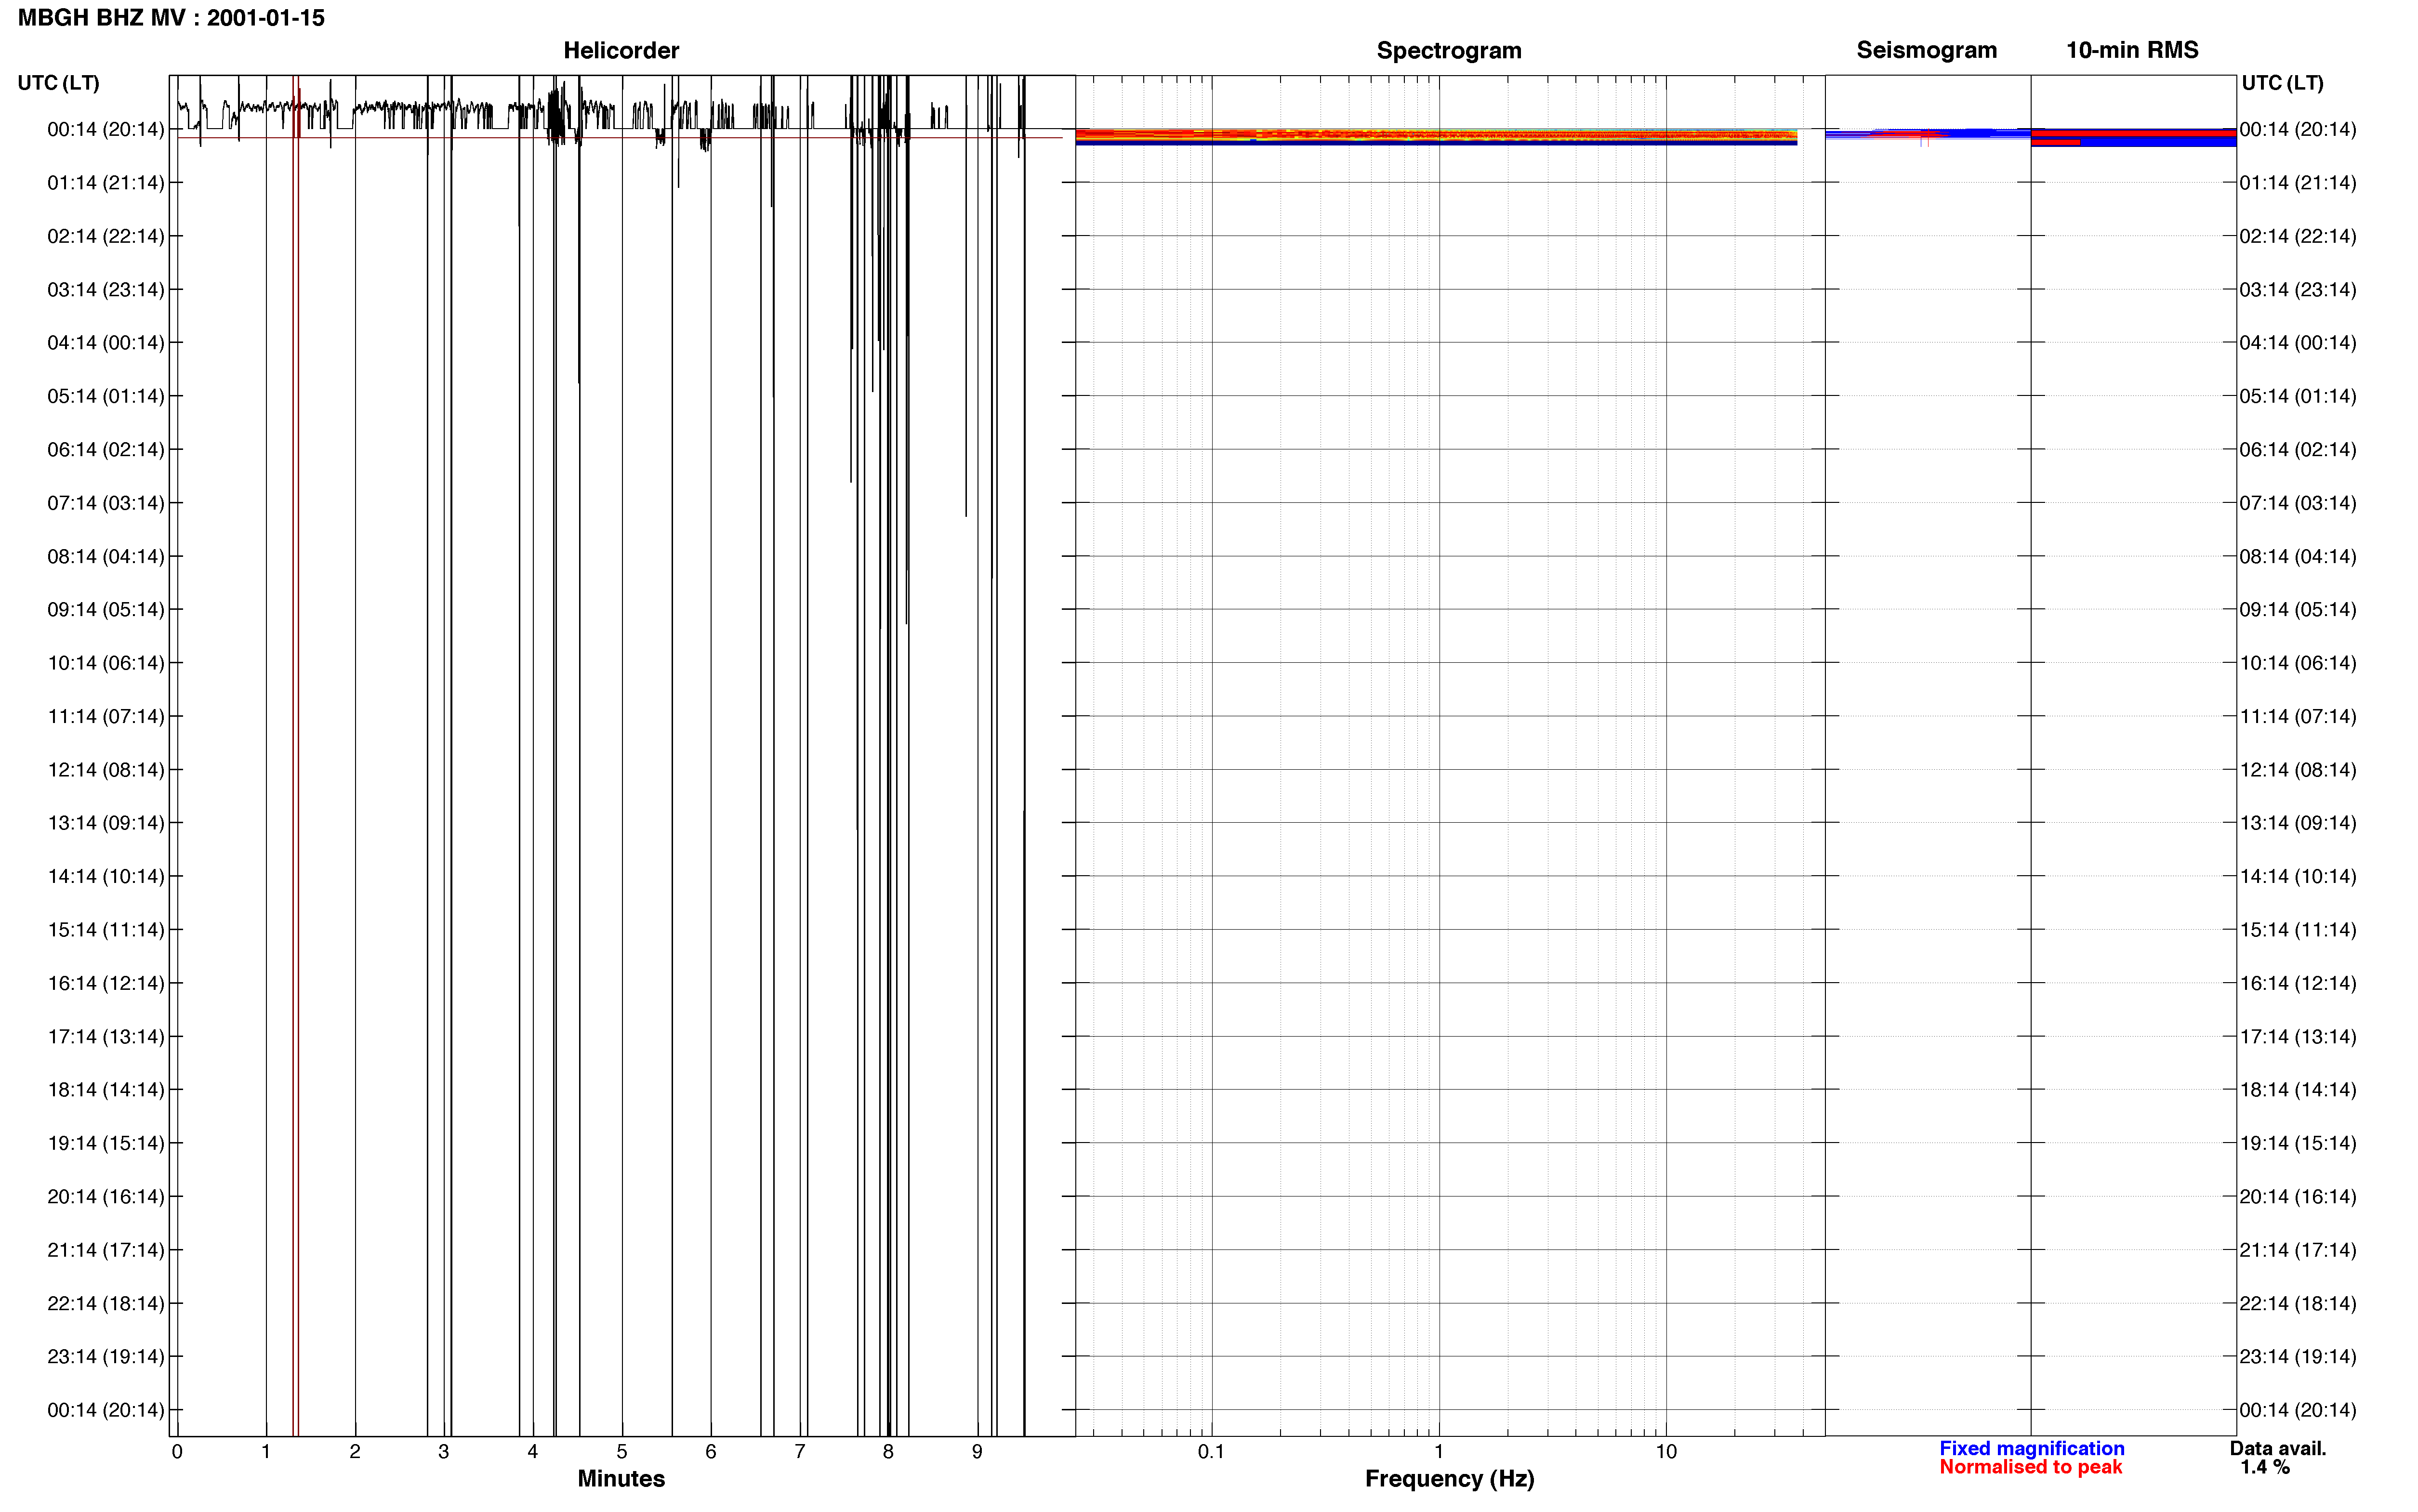The image size is (2418, 1512).
Task: Click left time label '13:14 (09:14)'
Action: point(106,823)
